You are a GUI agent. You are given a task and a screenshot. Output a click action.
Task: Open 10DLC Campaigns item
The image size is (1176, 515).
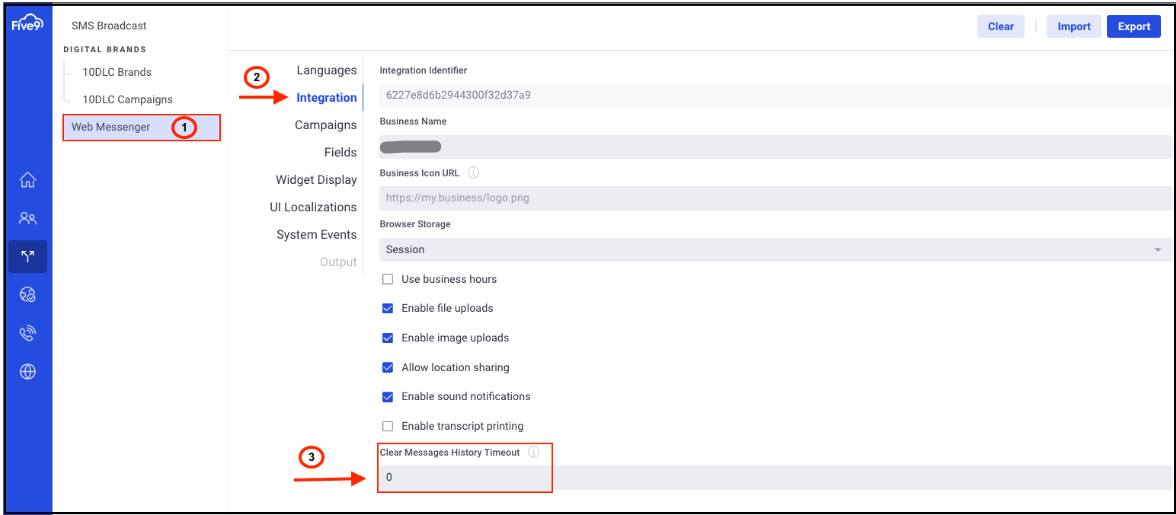point(128,99)
